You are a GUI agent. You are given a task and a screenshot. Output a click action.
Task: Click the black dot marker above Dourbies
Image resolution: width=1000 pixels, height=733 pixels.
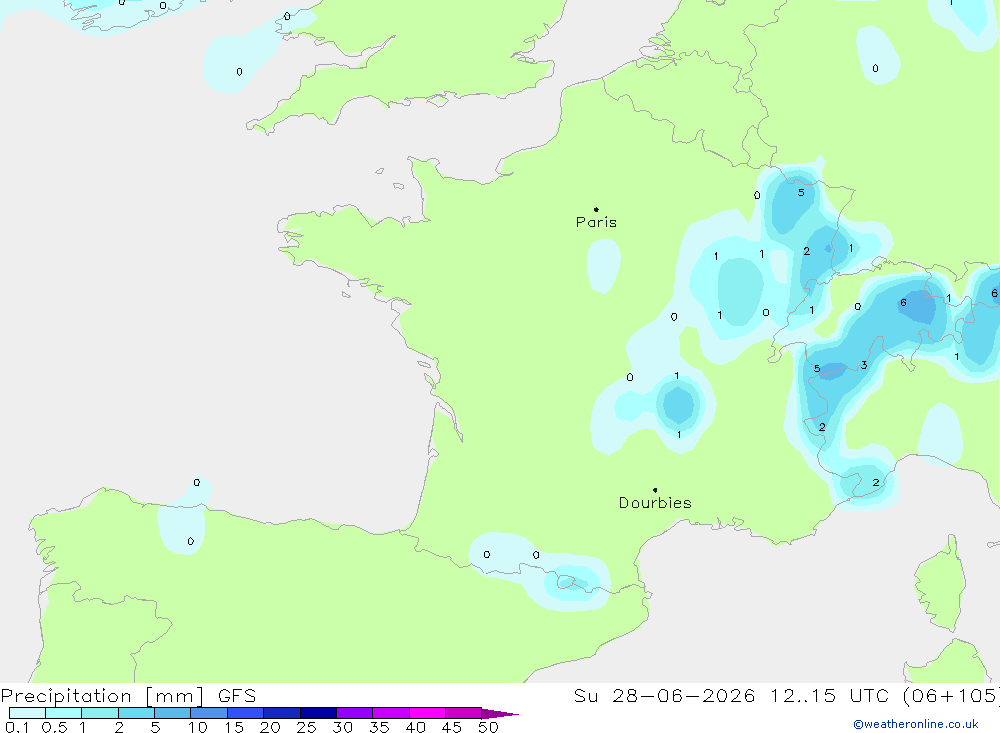tap(655, 490)
